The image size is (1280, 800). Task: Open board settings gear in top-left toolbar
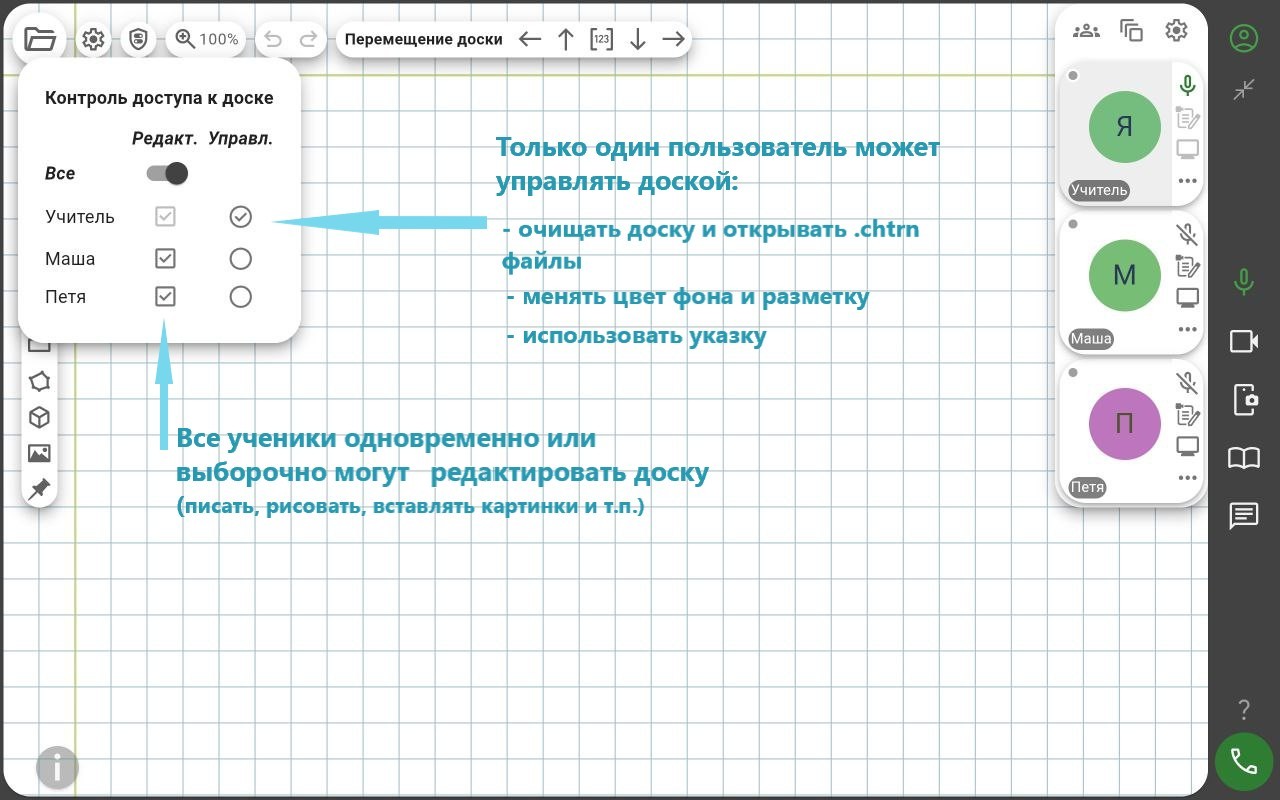tap(93, 39)
